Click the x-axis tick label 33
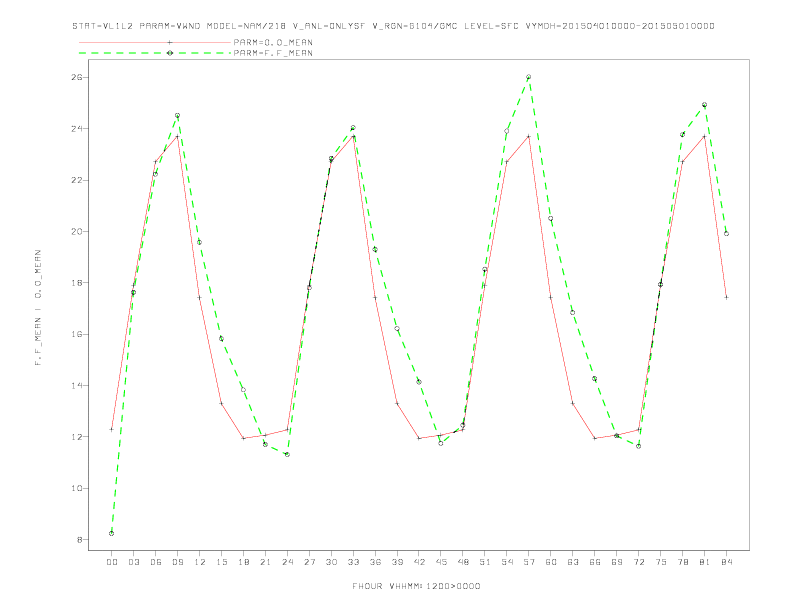Viewport: 792px width, 612px height. coord(353,562)
